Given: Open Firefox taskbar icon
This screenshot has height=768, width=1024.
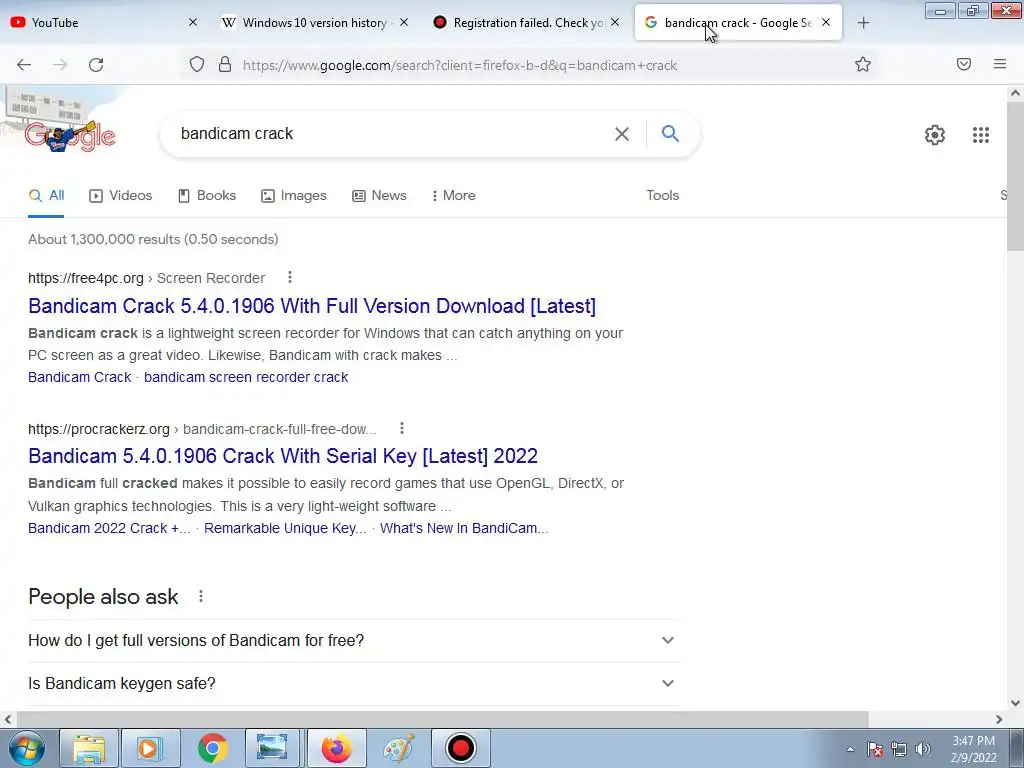Looking at the screenshot, I should tap(336, 748).
